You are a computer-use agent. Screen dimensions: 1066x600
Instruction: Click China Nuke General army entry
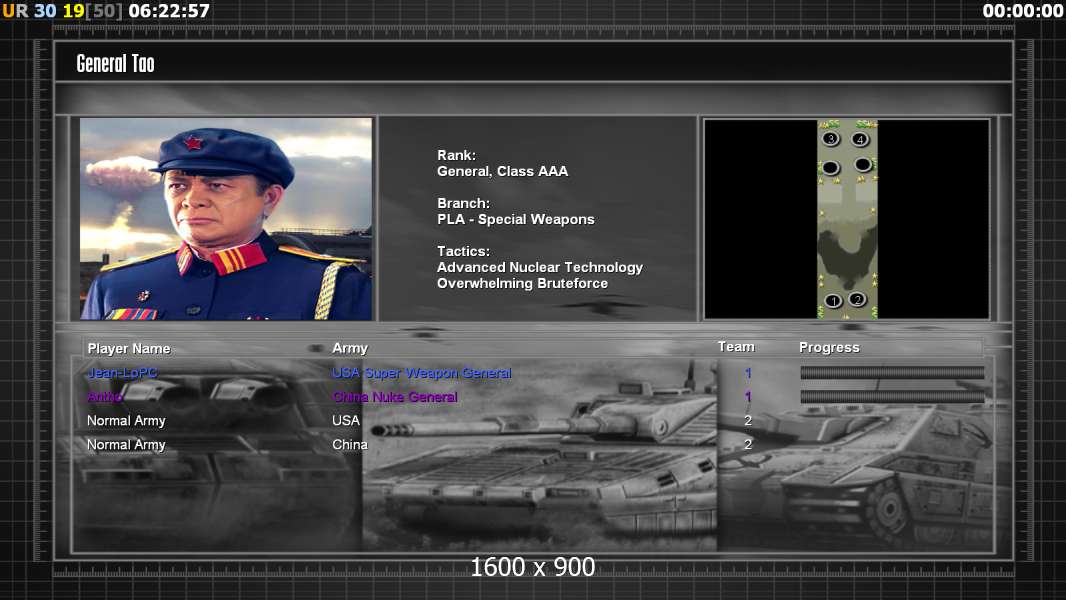pyautogui.click(x=395, y=396)
